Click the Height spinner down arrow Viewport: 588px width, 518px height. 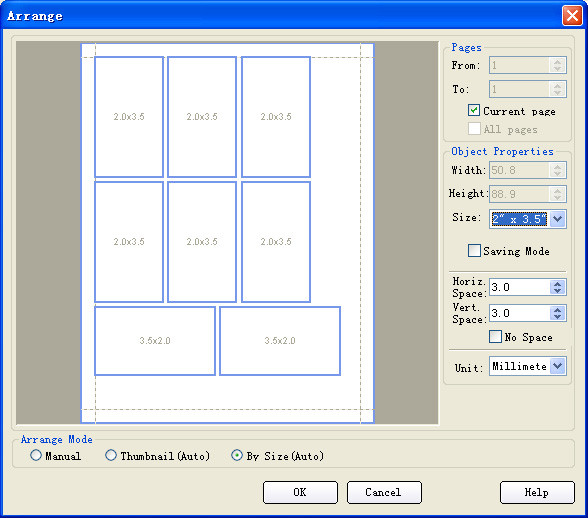(558, 197)
